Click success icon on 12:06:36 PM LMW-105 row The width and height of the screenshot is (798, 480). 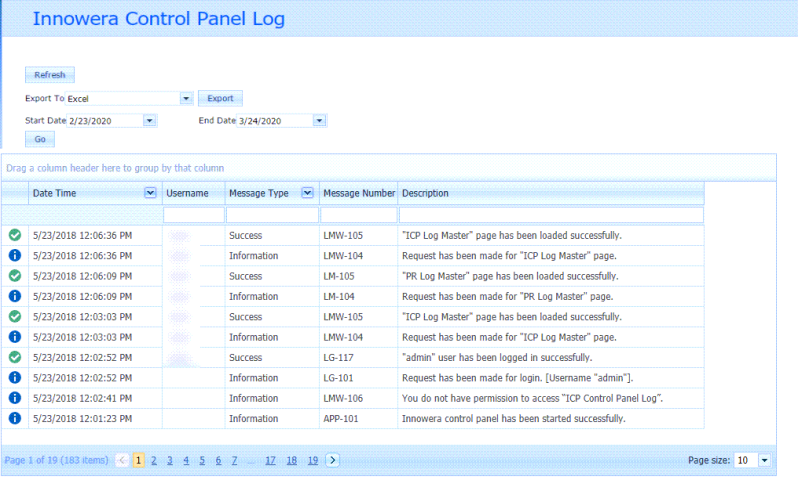click(x=15, y=235)
